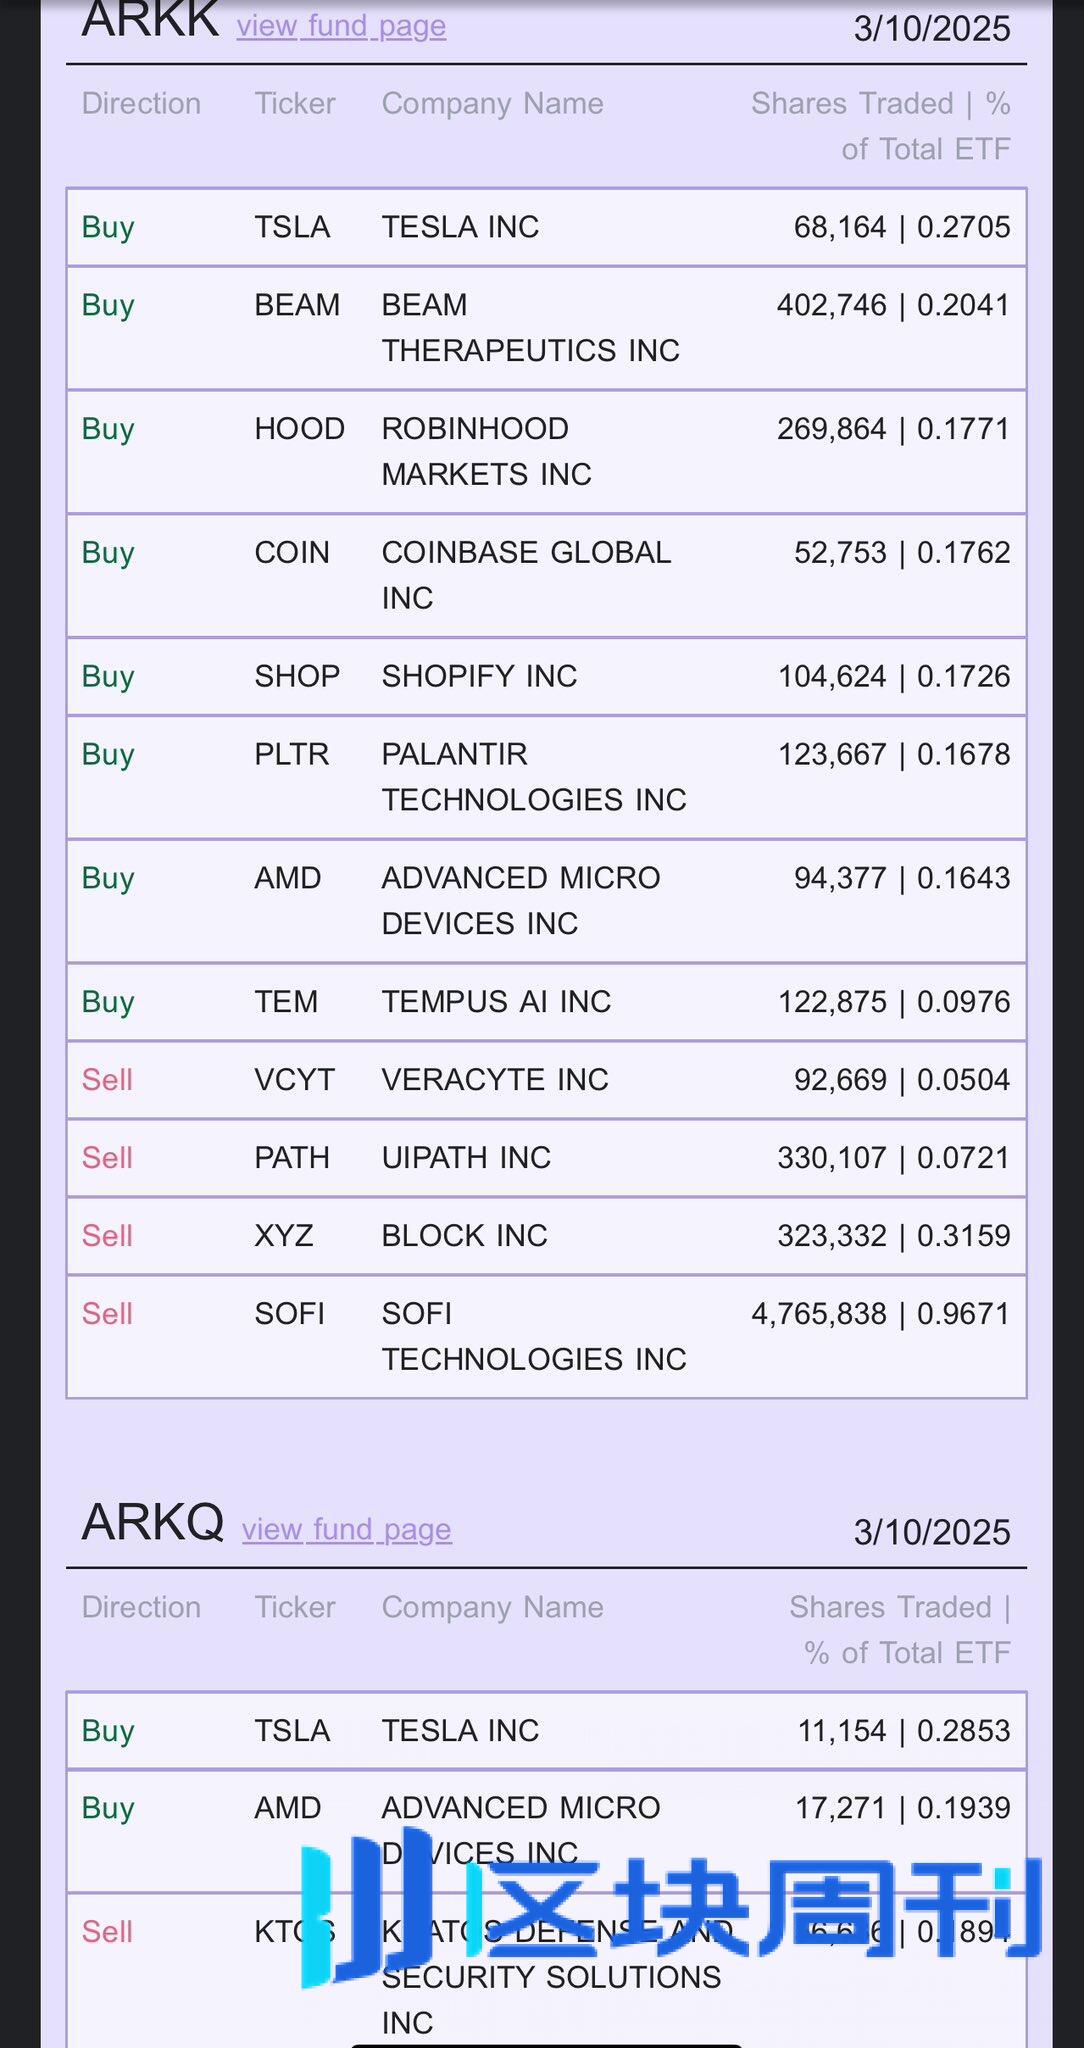Click the PATH UiPath sell row
Screen dimensions: 1084x2048
pyautogui.click(x=546, y=1158)
